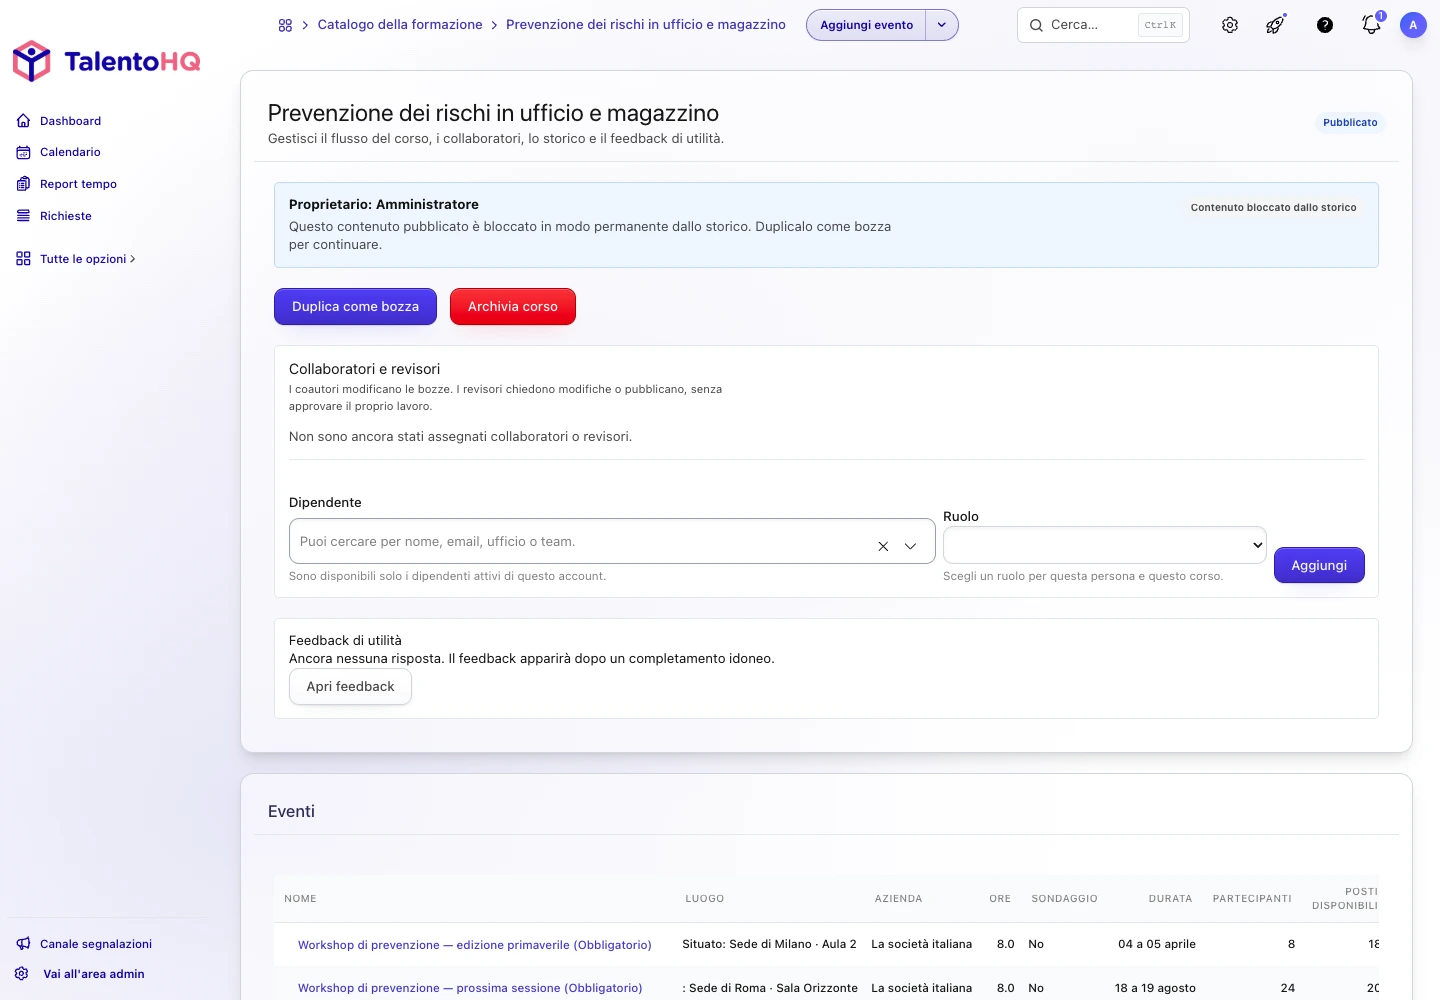Click the Pubblicato status badge
Screen dimensions: 1440x1000
pos(1350,122)
